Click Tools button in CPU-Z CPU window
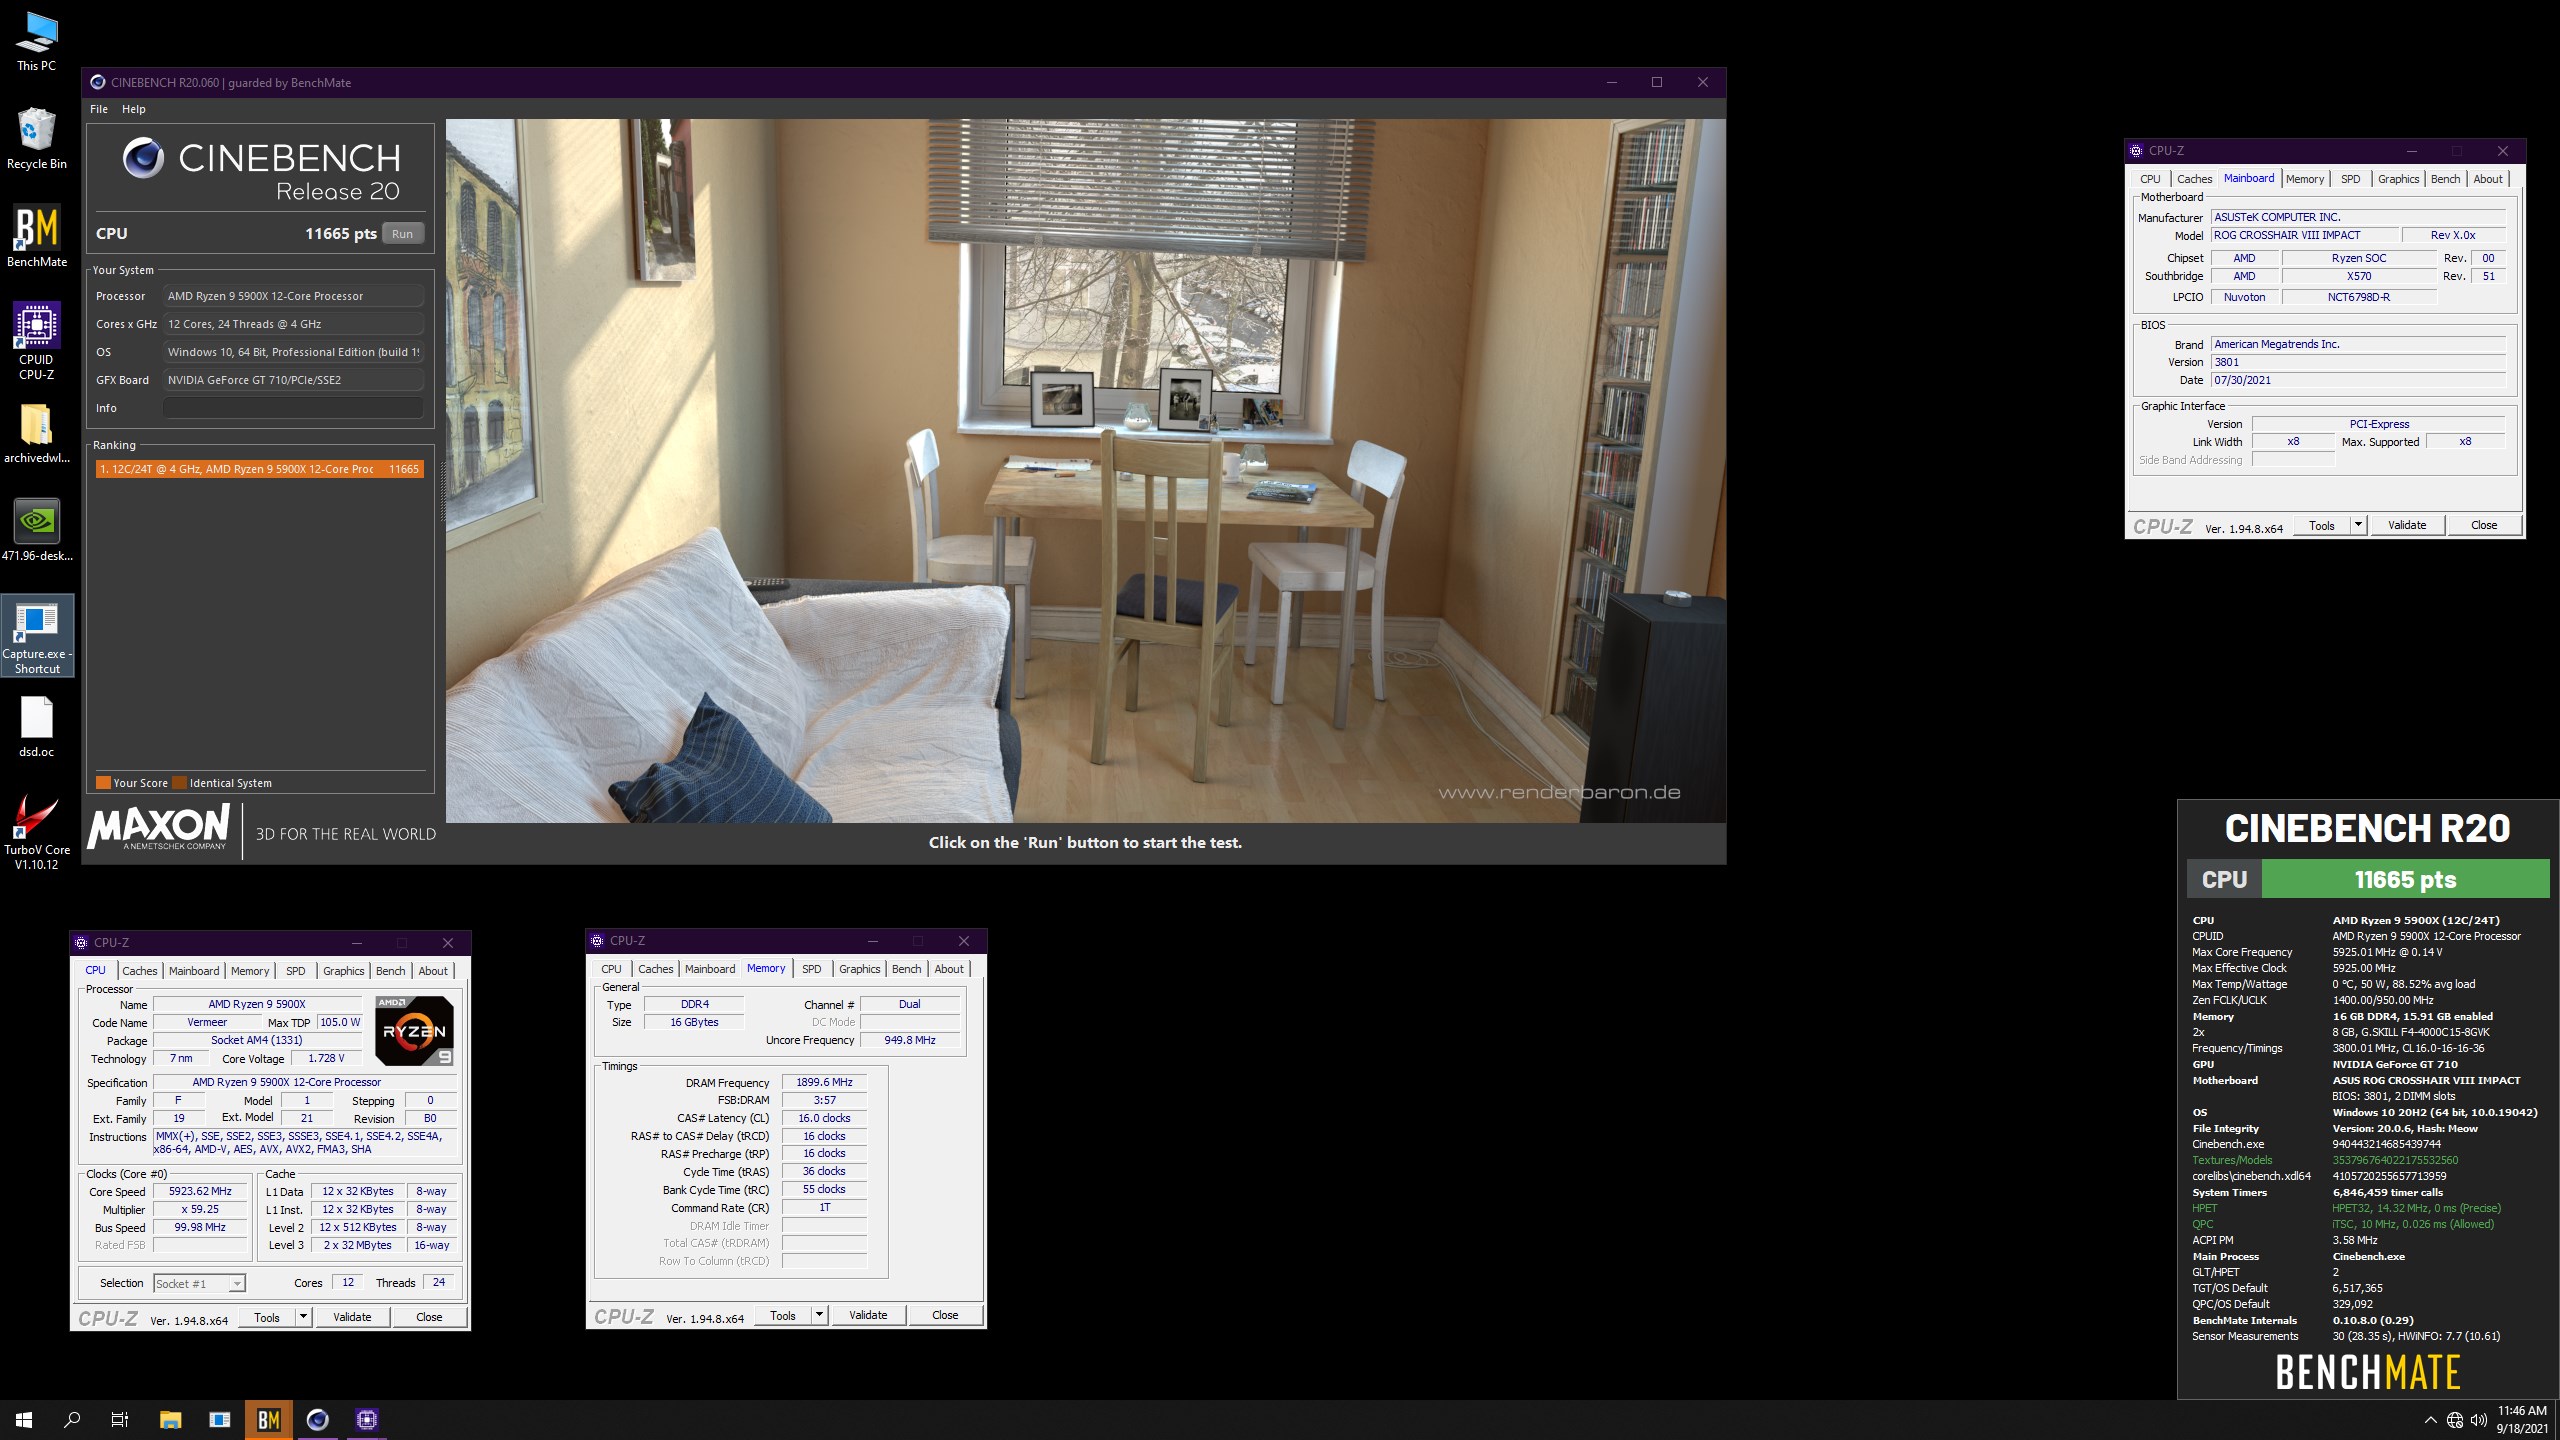The height and width of the screenshot is (1440, 2560). (267, 1317)
